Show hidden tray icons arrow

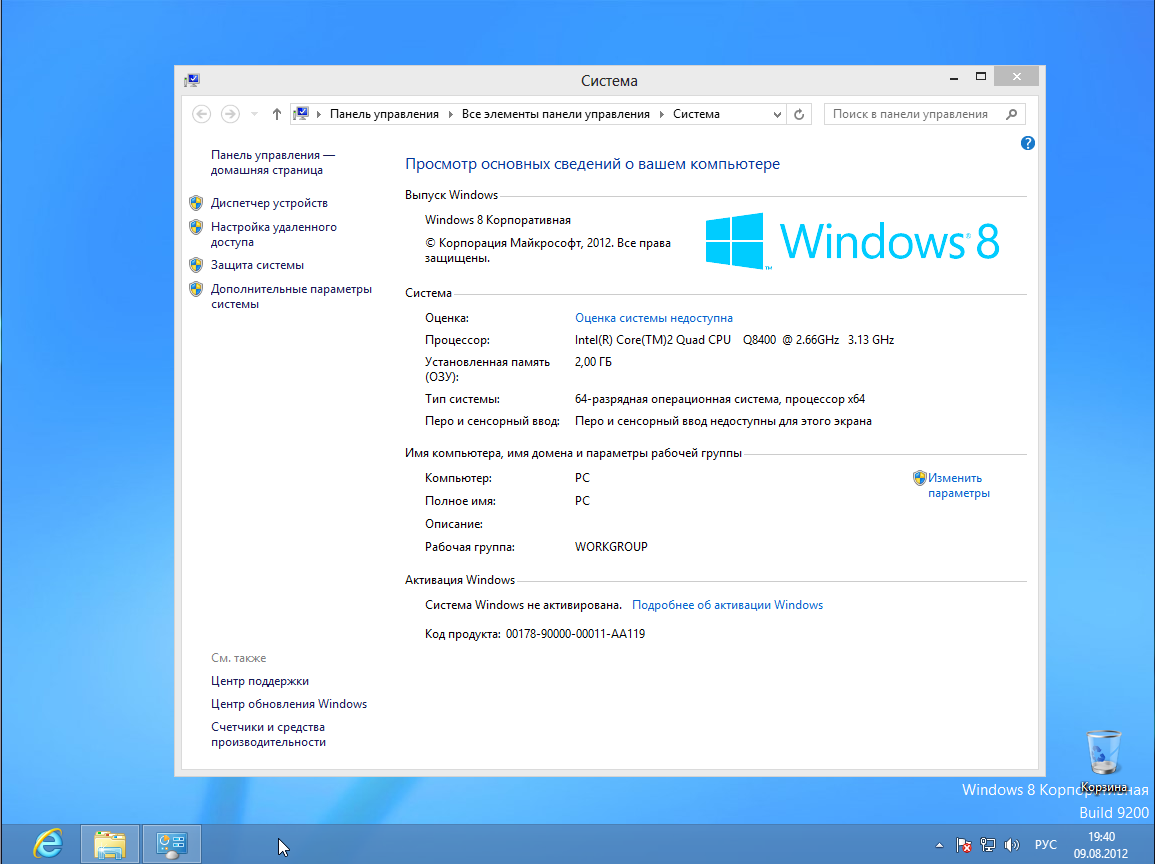[938, 845]
